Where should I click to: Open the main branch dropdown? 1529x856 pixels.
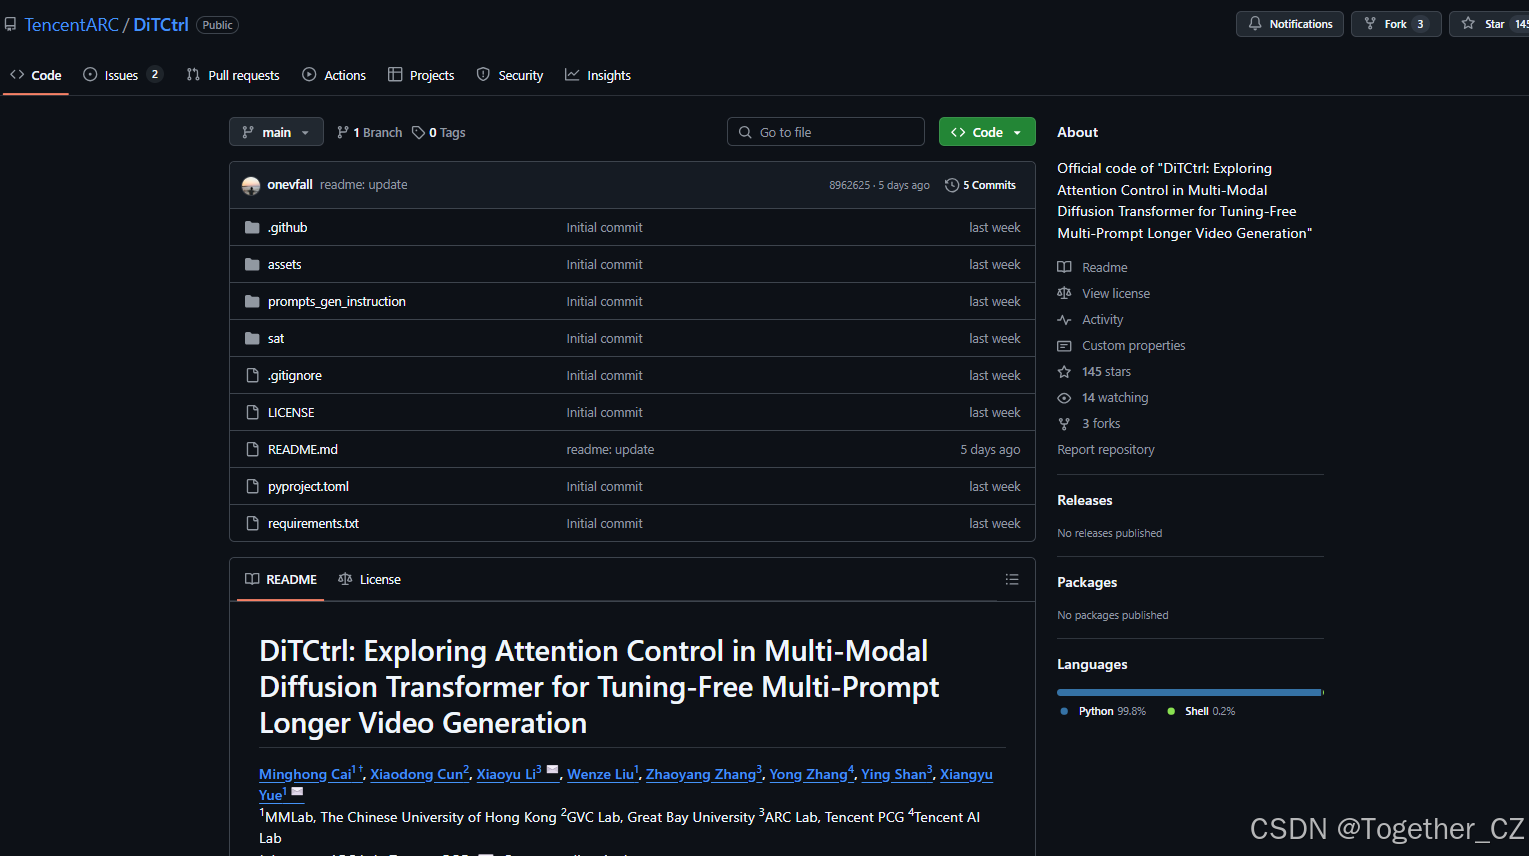(x=276, y=132)
